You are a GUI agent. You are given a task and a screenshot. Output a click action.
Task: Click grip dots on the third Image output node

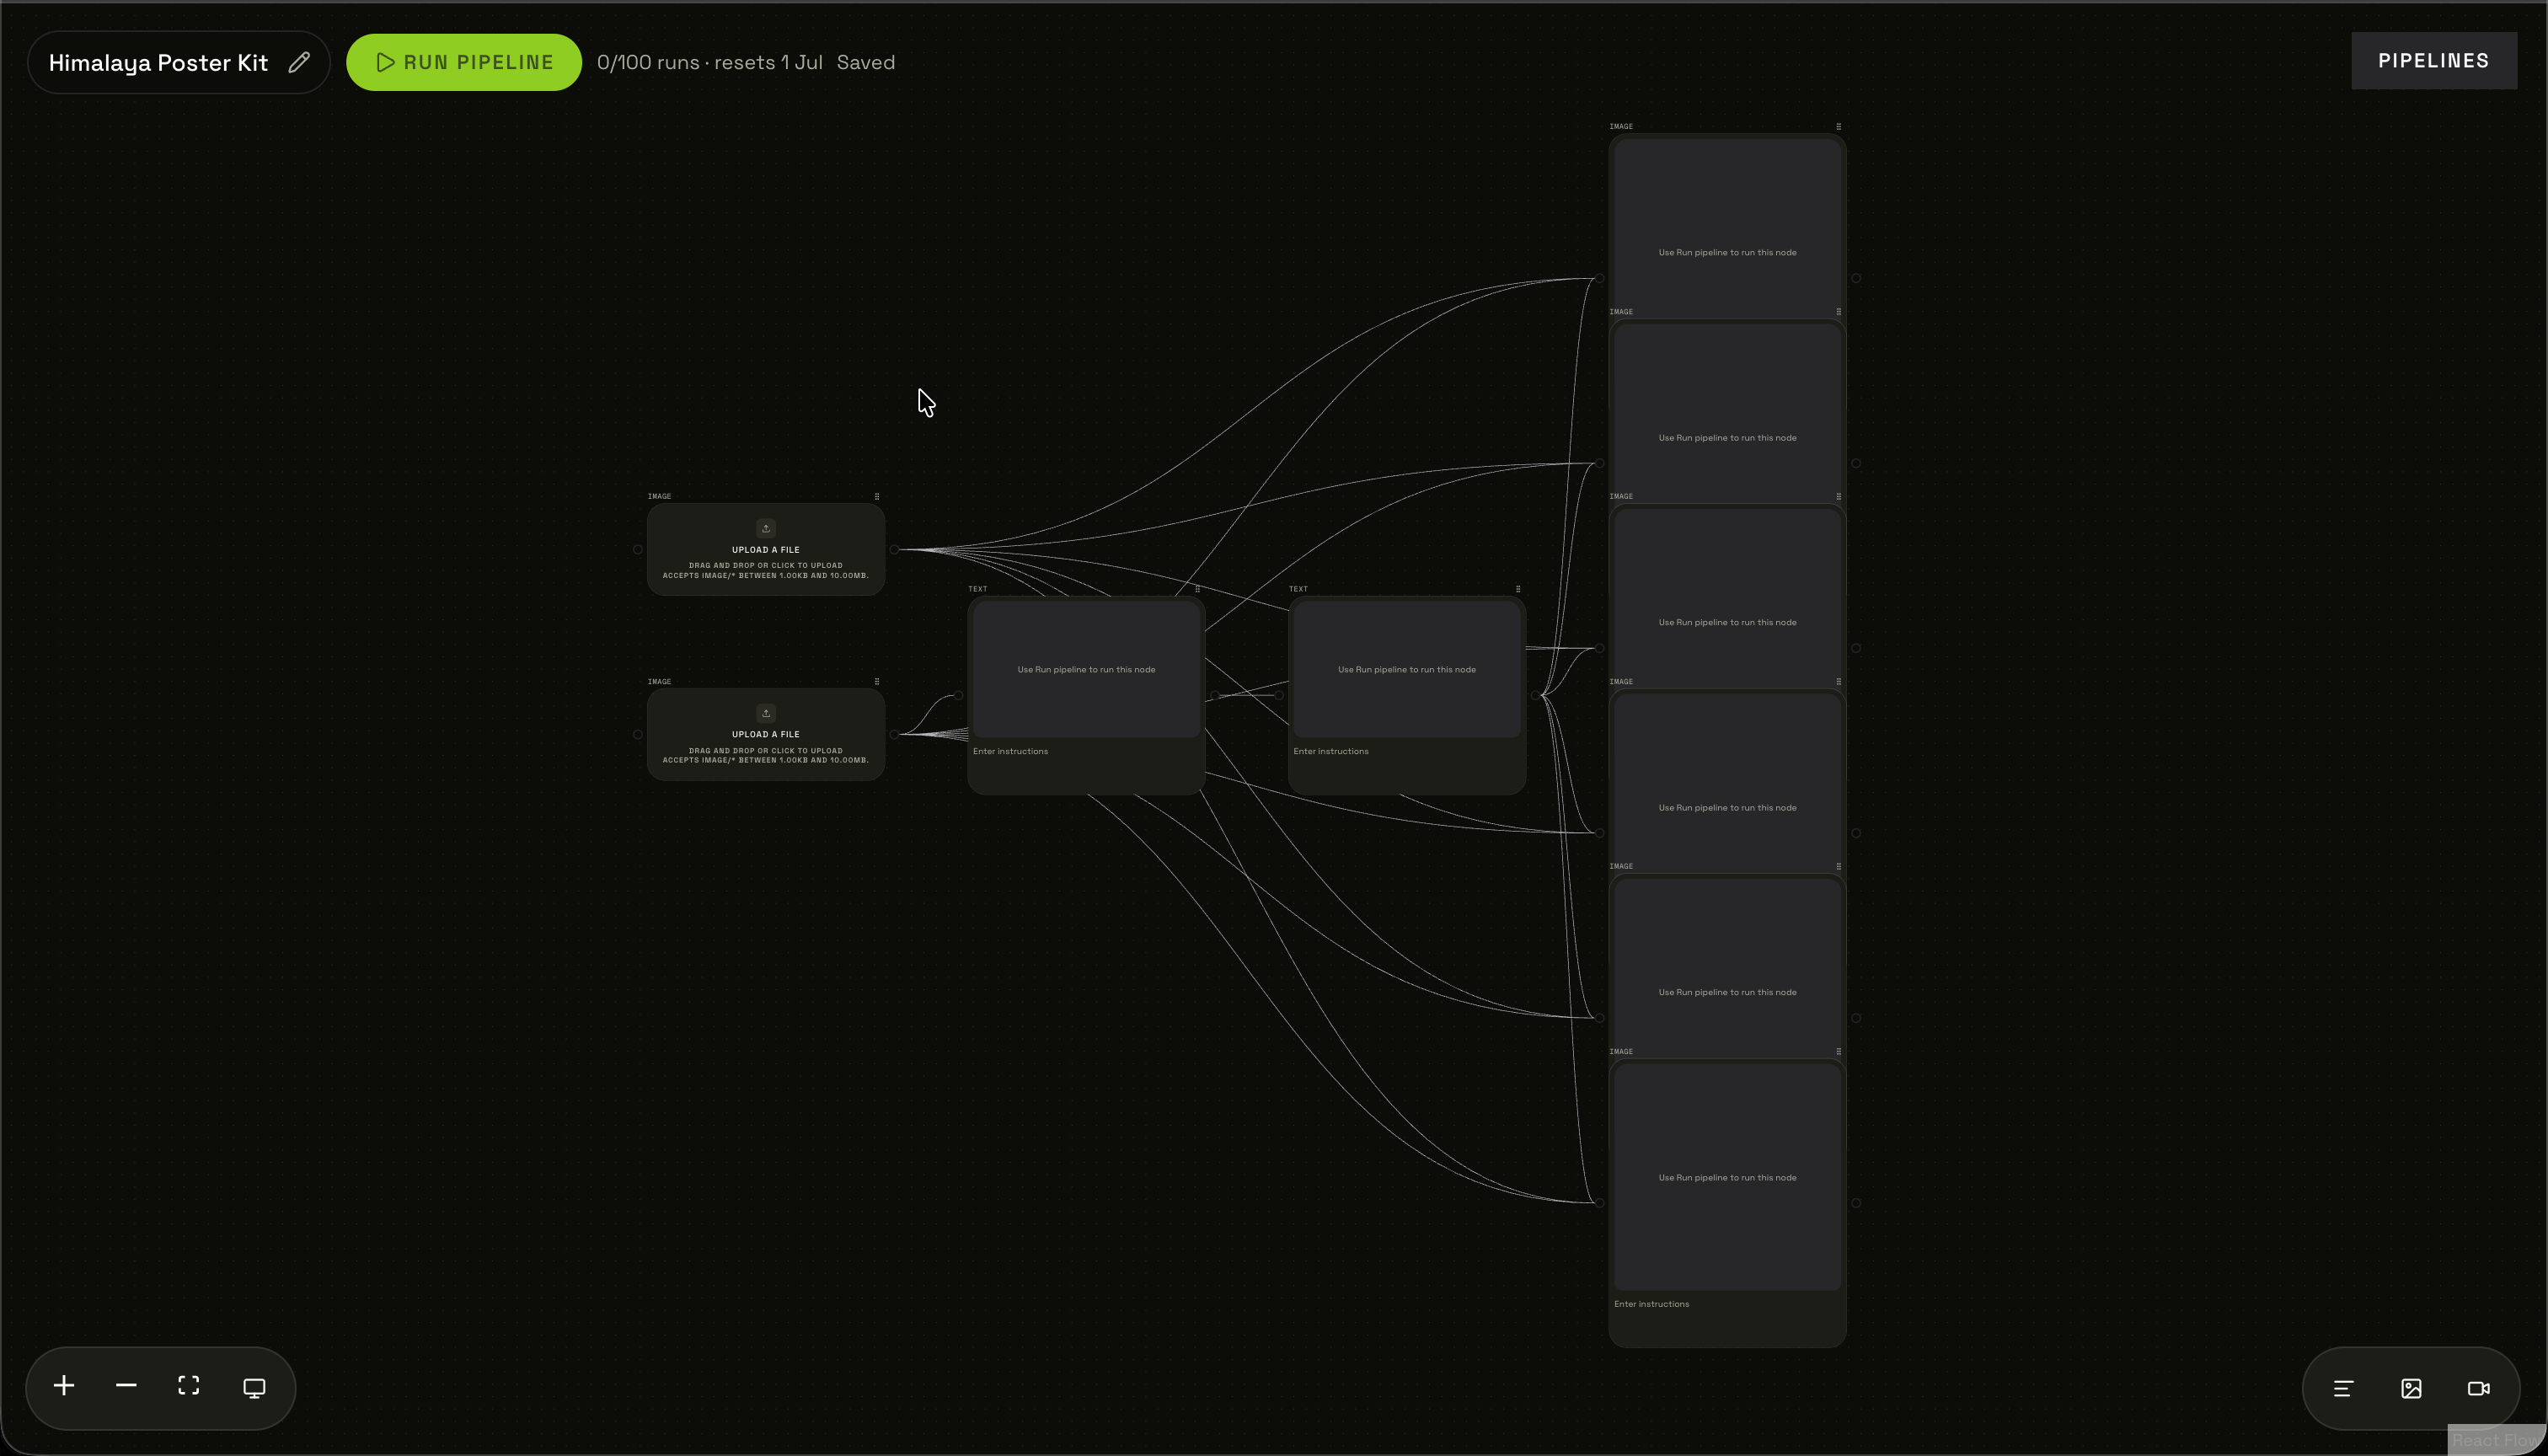tap(1838, 496)
